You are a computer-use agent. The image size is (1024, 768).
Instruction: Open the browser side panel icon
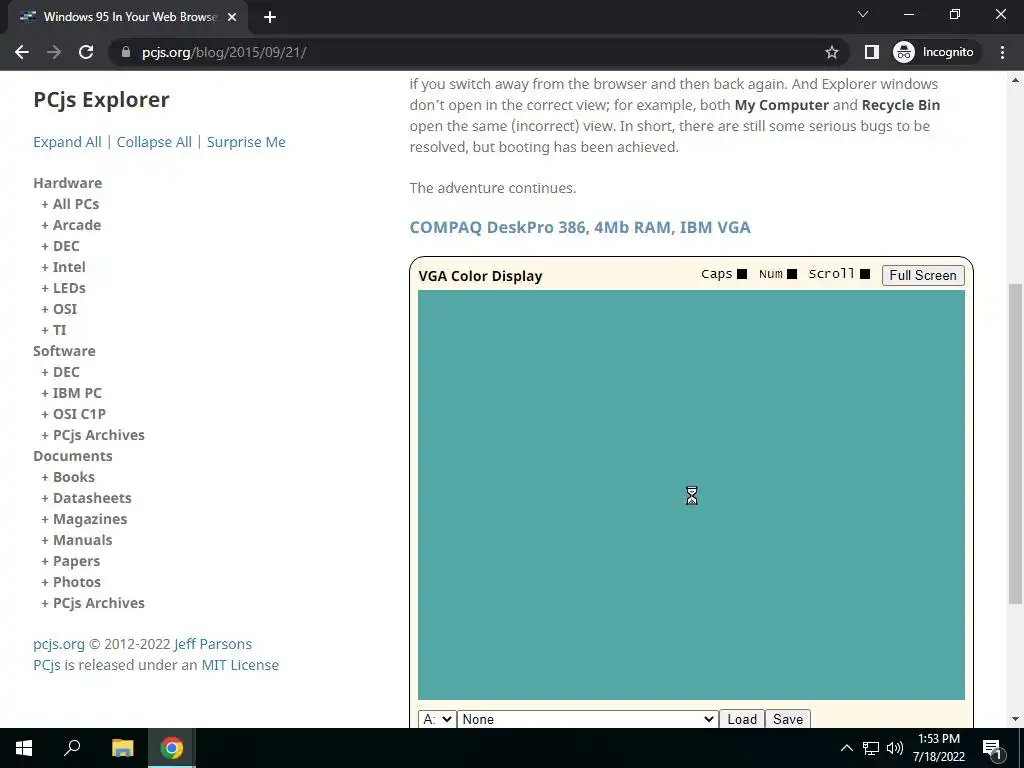871,52
